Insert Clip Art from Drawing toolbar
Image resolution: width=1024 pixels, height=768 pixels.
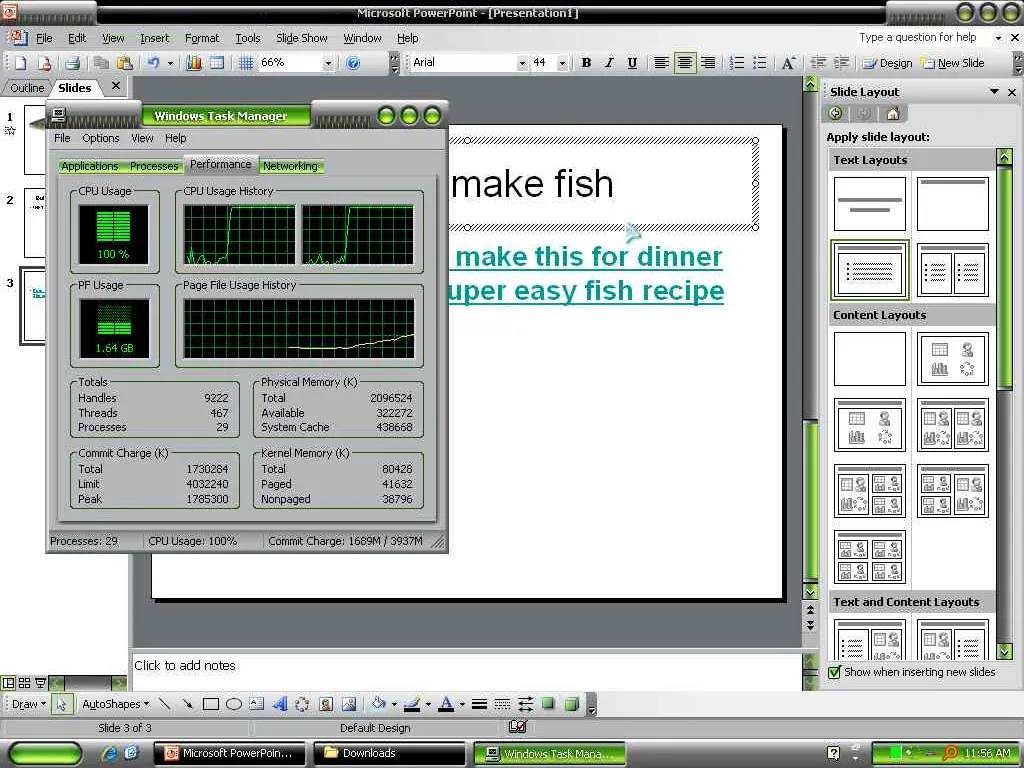[x=325, y=704]
